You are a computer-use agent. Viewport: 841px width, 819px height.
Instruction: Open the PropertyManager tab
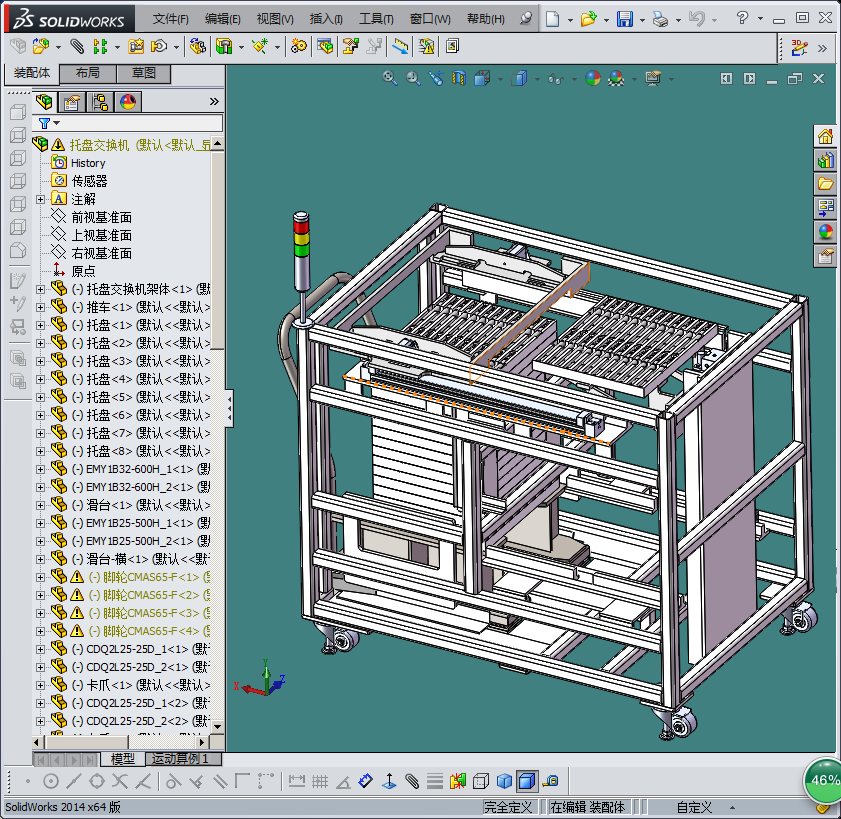coord(72,102)
